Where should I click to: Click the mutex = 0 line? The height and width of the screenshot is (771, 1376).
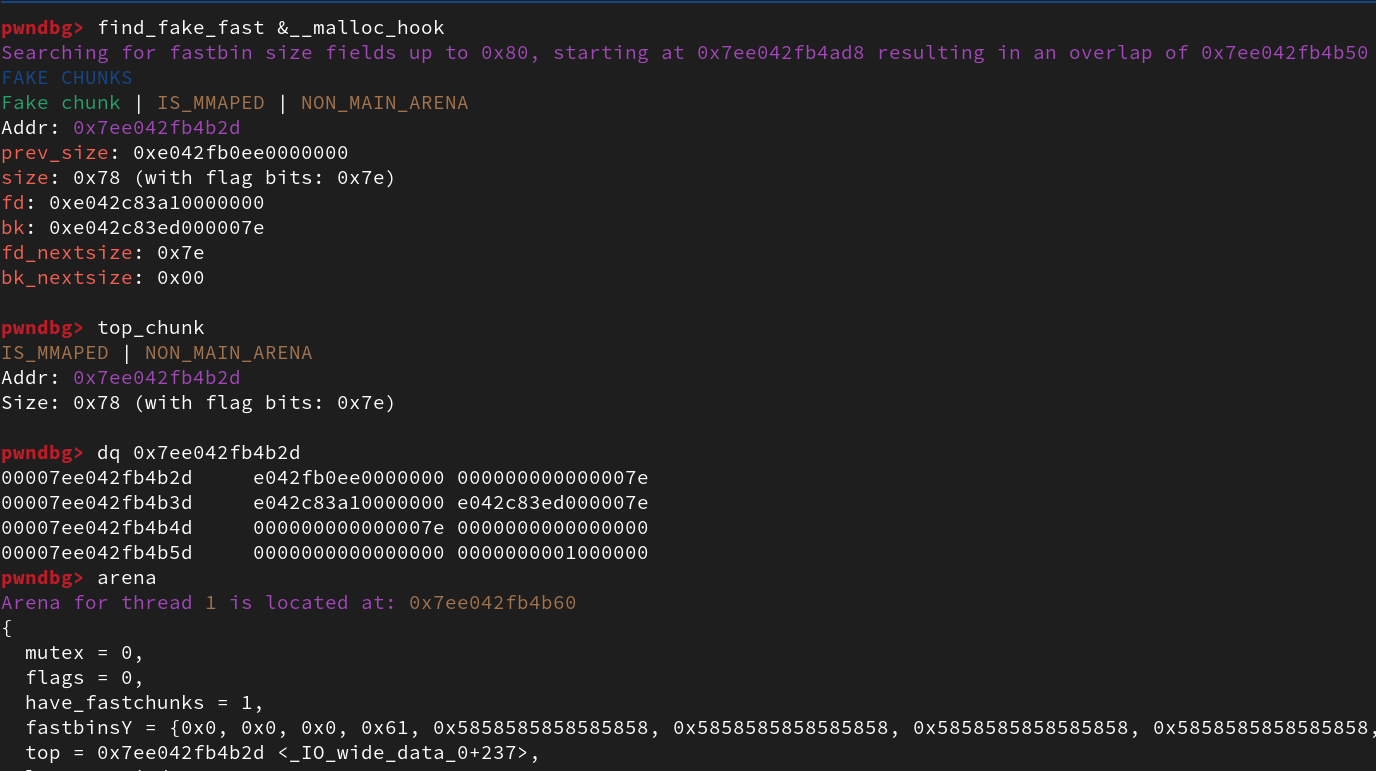[84, 653]
